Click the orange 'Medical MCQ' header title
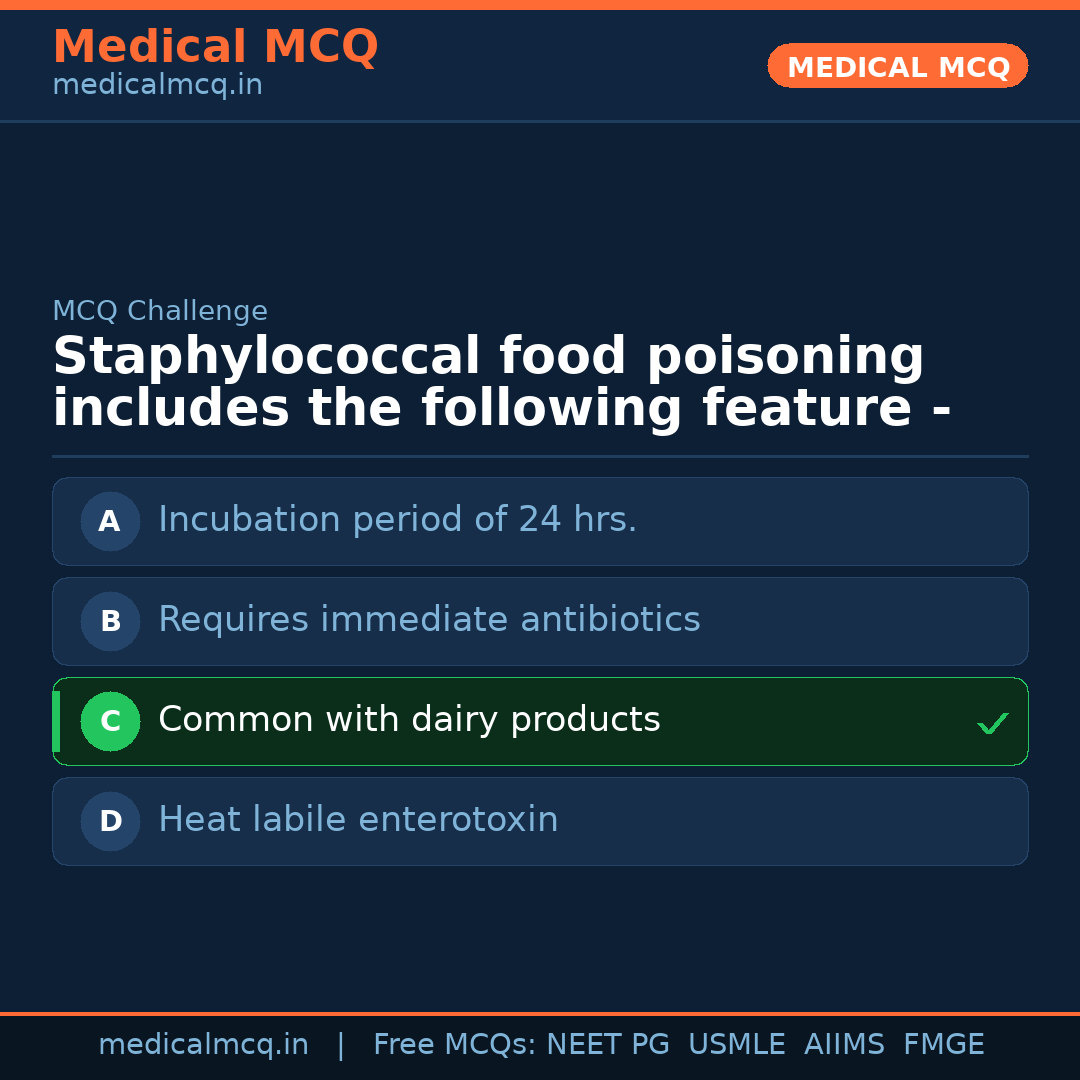Image resolution: width=1080 pixels, height=1080 pixels. [x=215, y=47]
